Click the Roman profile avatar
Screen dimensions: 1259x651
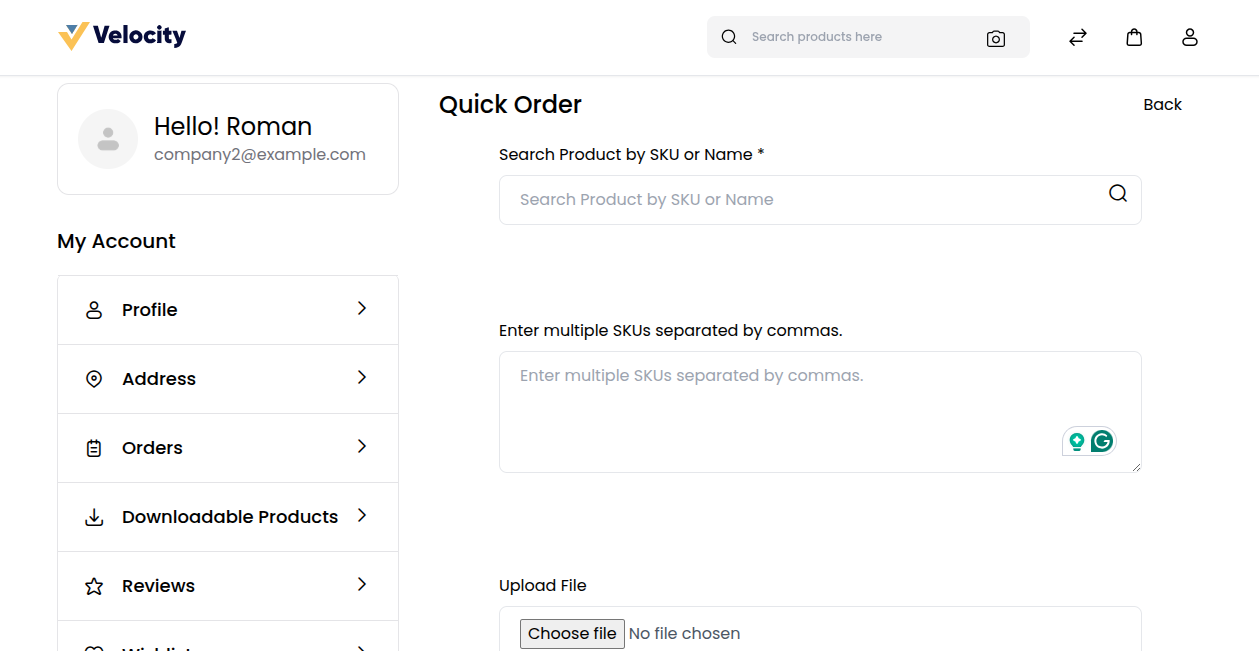(108, 139)
